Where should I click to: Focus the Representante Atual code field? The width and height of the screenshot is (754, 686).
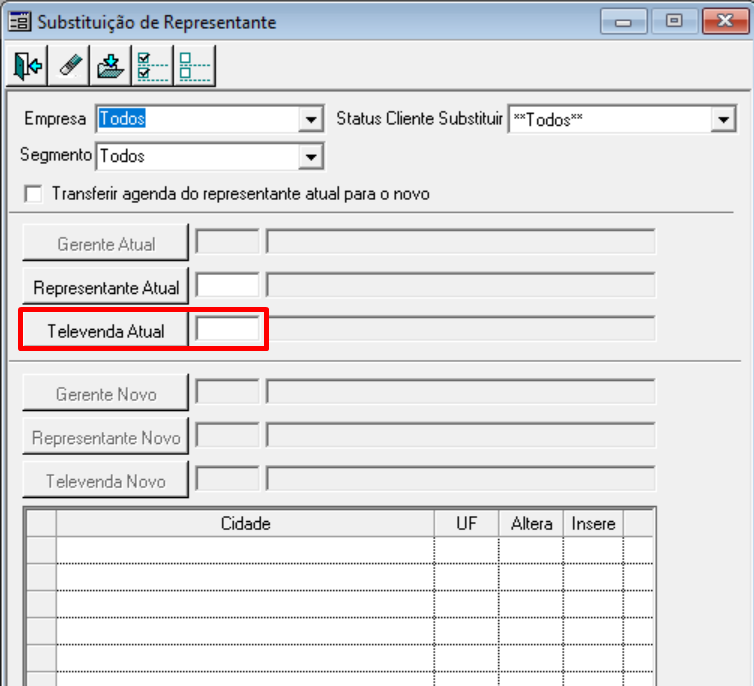tap(227, 285)
